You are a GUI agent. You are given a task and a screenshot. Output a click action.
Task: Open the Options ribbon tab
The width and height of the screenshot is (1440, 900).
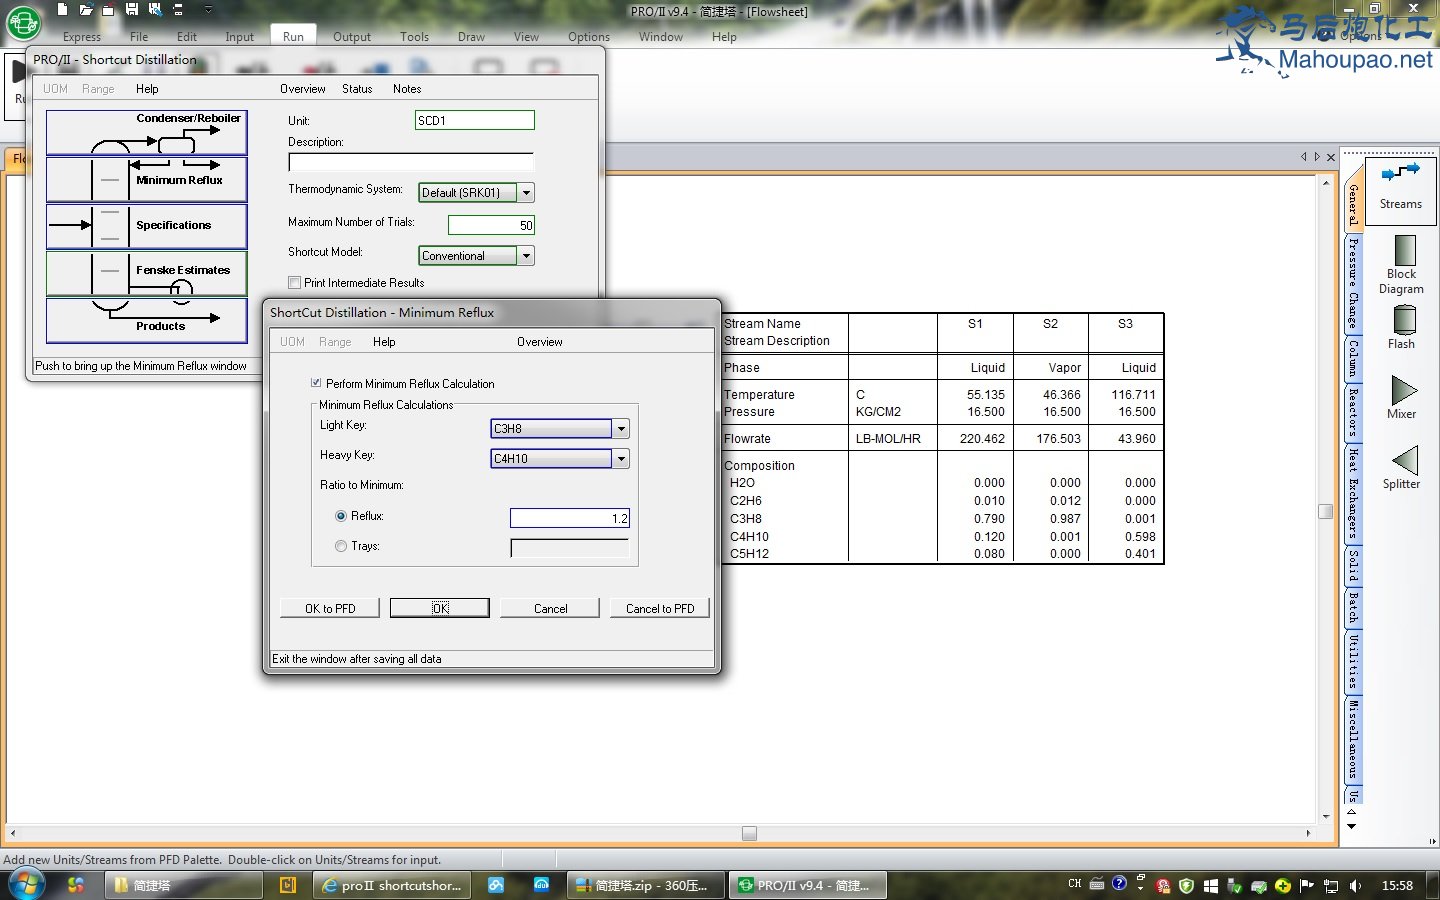tap(589, 37)
